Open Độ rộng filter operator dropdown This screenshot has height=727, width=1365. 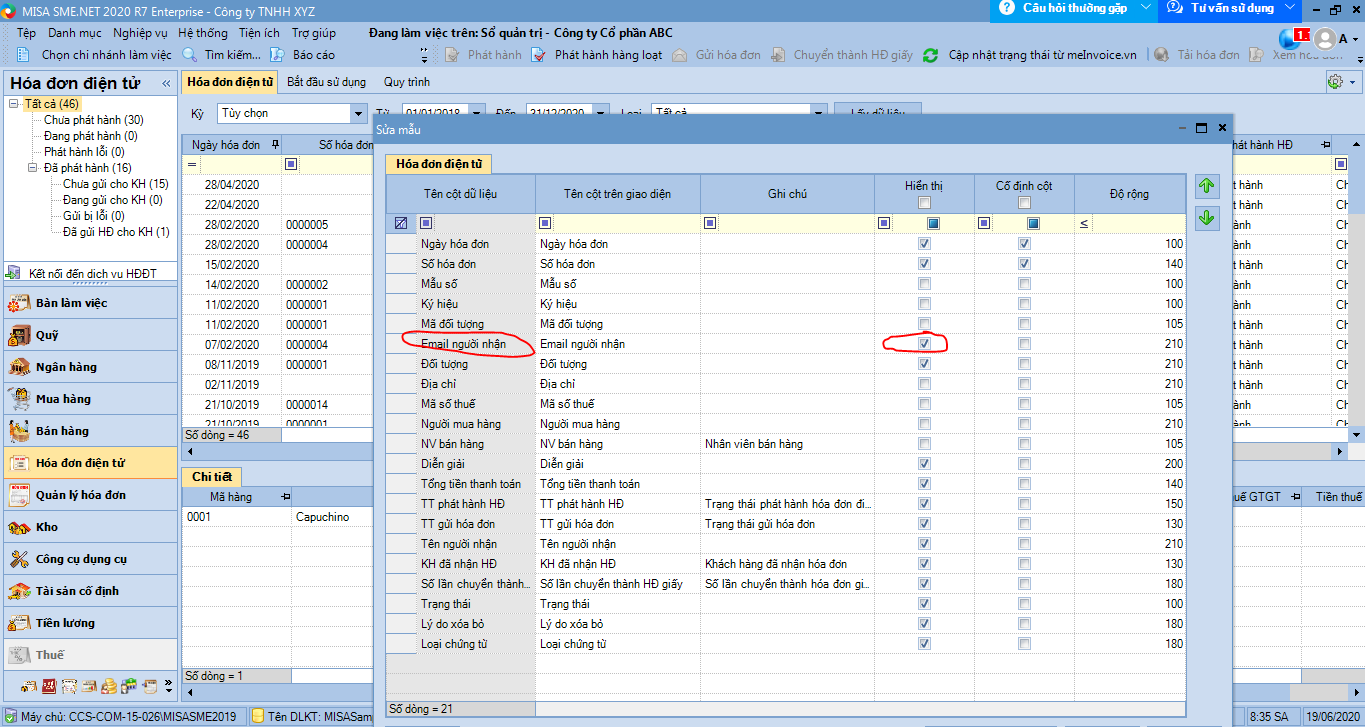click(1085, 223)
